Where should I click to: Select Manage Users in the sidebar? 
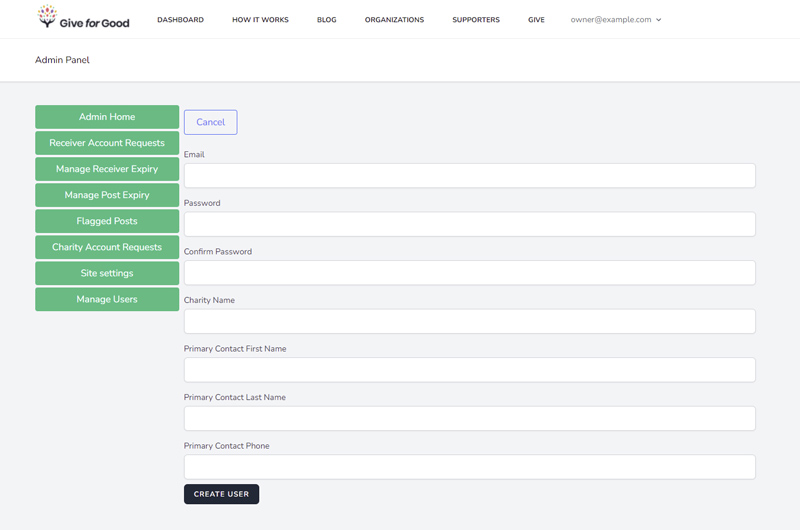107,299
